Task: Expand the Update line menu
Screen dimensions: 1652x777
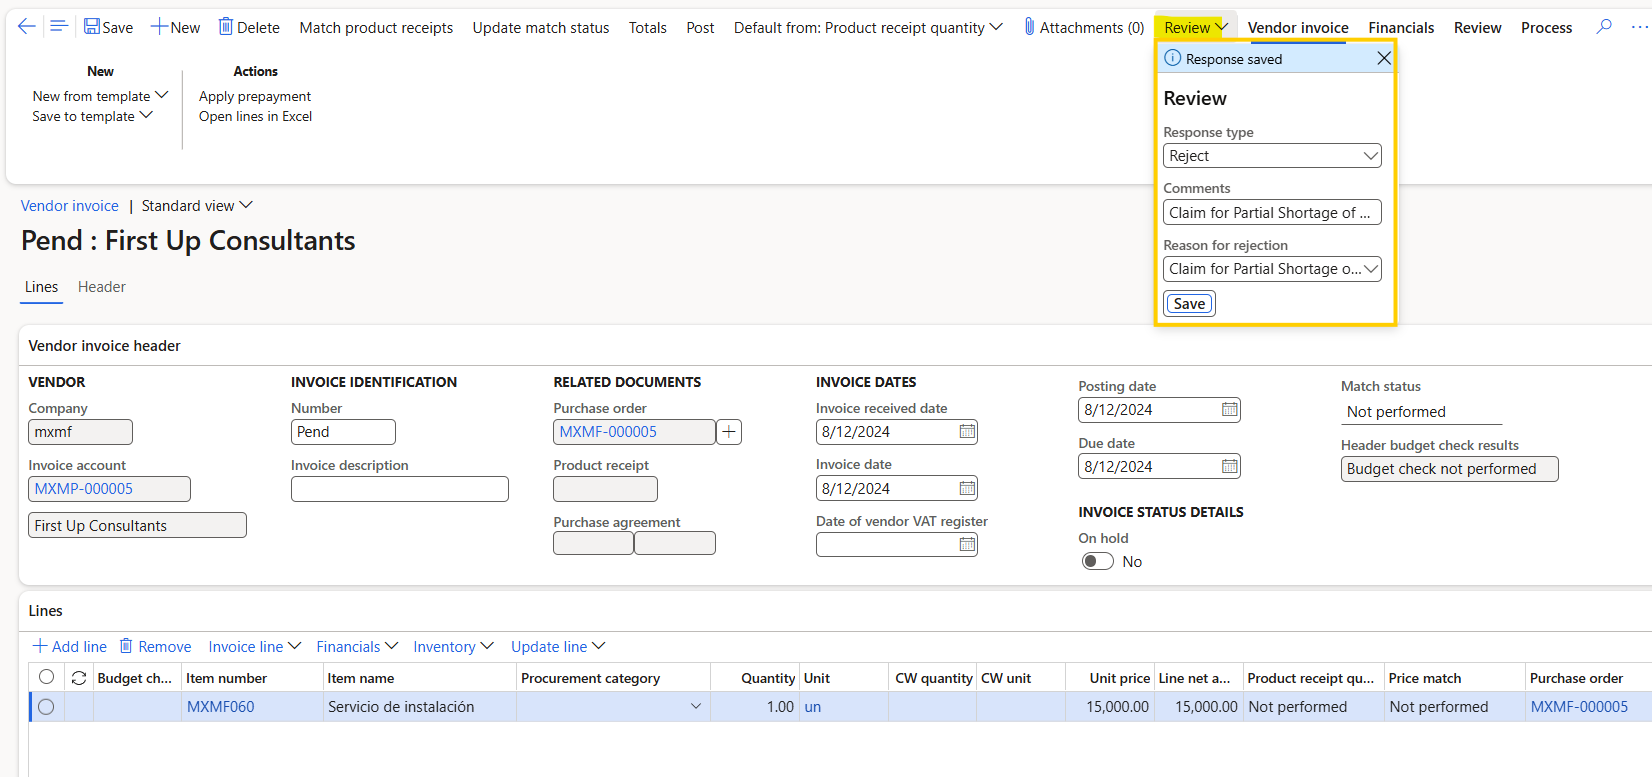Action: point(558,647)
